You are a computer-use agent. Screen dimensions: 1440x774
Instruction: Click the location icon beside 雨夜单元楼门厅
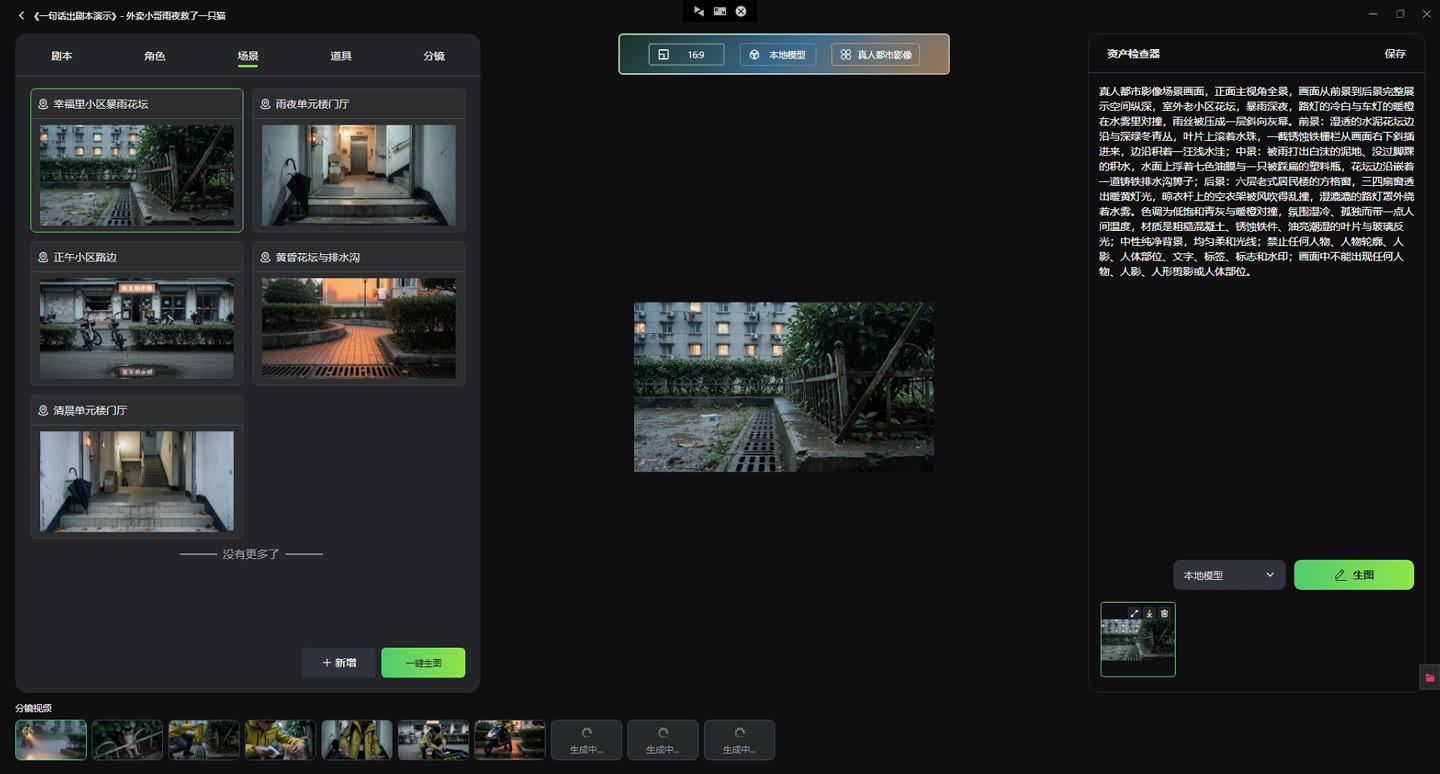[265, 104]
